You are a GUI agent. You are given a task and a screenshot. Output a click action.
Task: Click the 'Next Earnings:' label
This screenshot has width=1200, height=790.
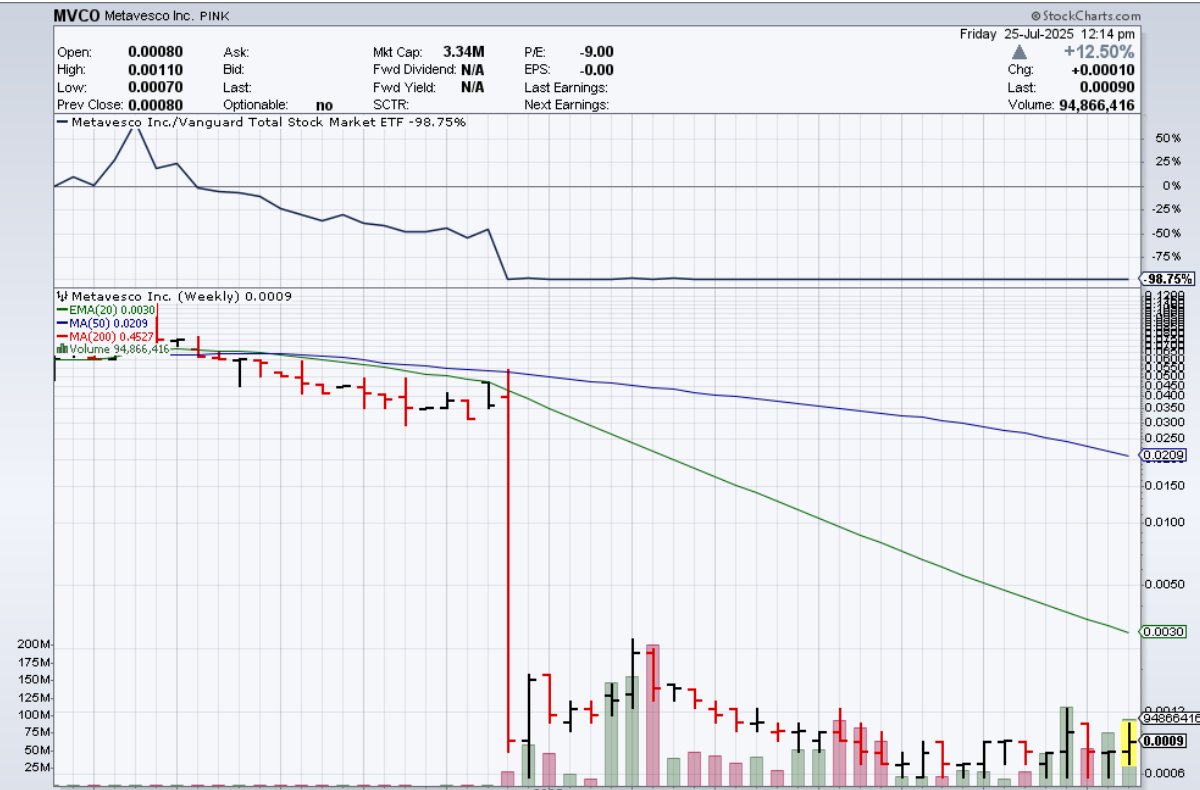pos(566,104)
